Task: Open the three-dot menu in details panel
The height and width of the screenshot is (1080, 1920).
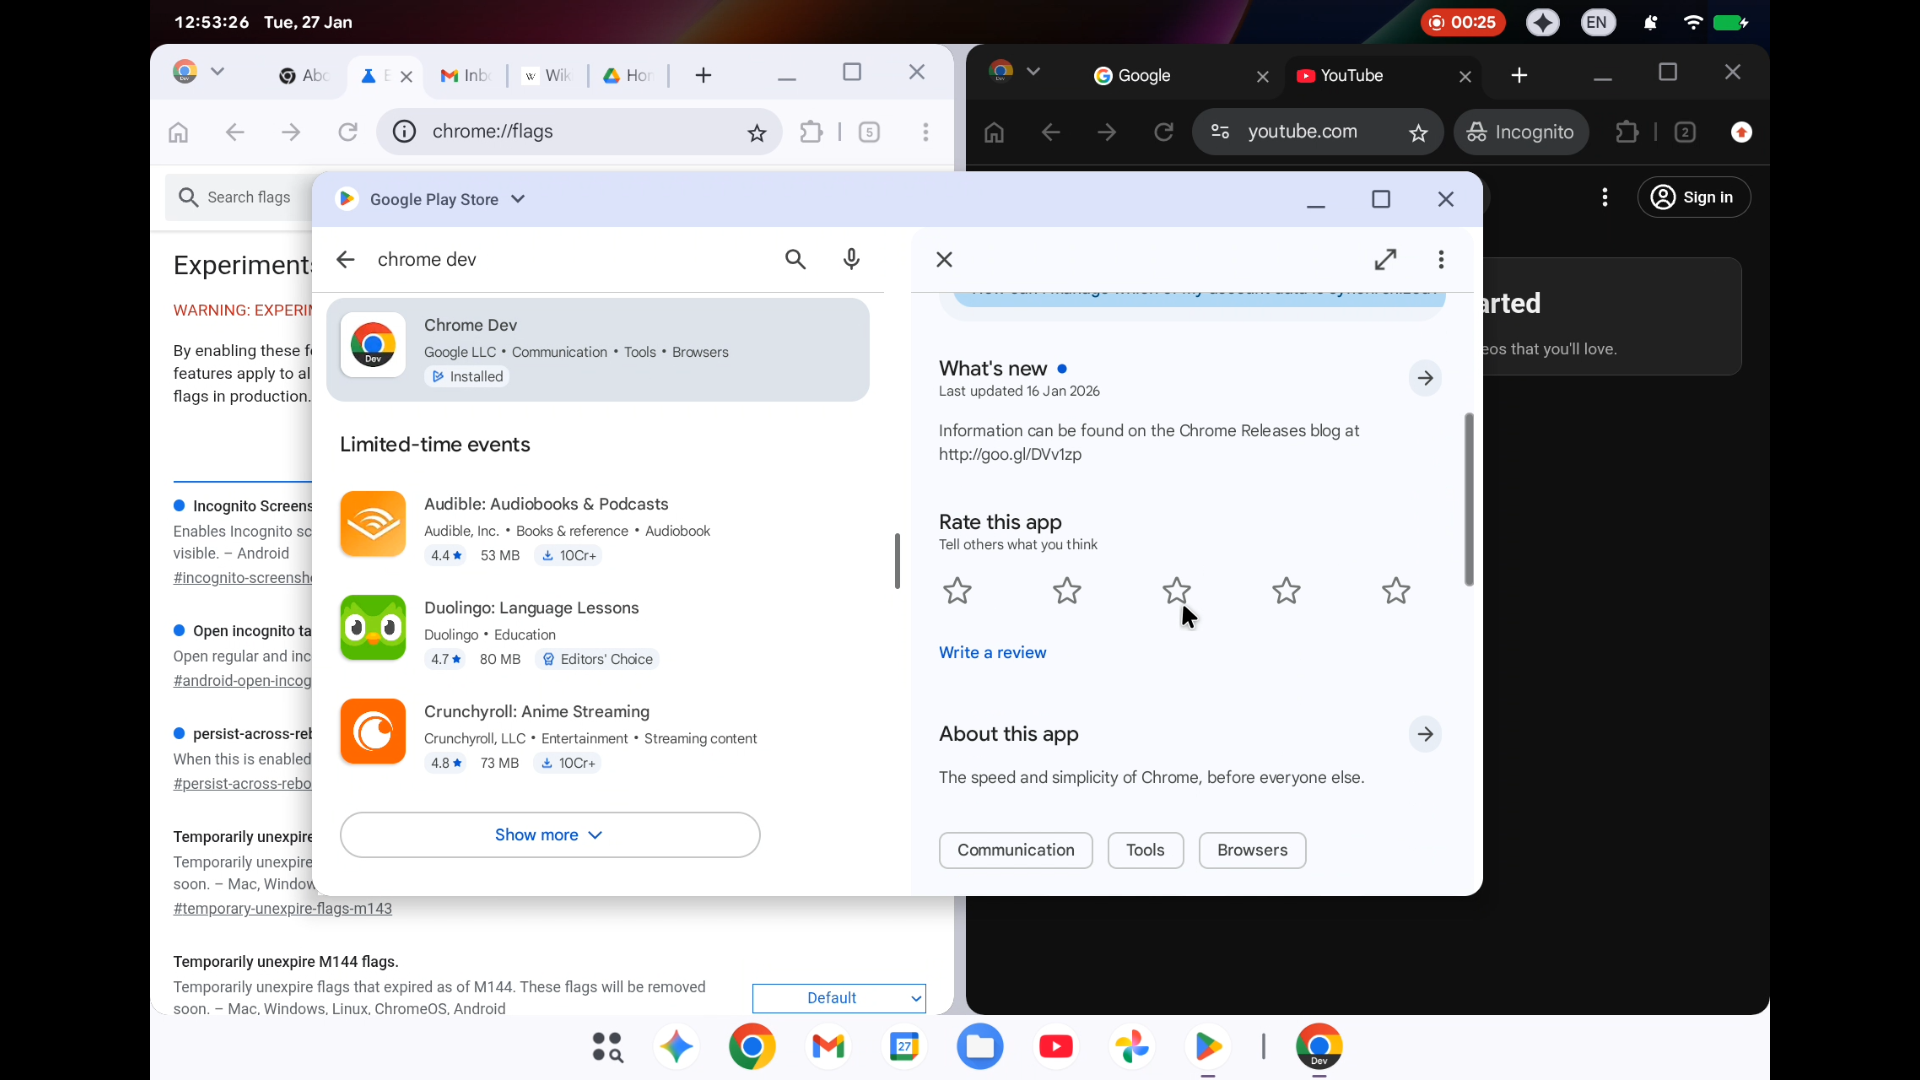Action: point(1441,260)
